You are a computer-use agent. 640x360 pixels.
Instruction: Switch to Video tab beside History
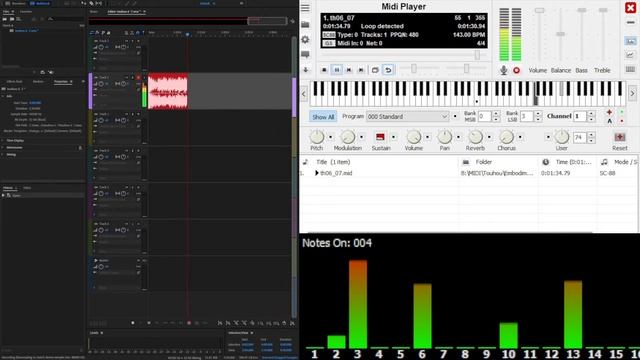[27, 188]
